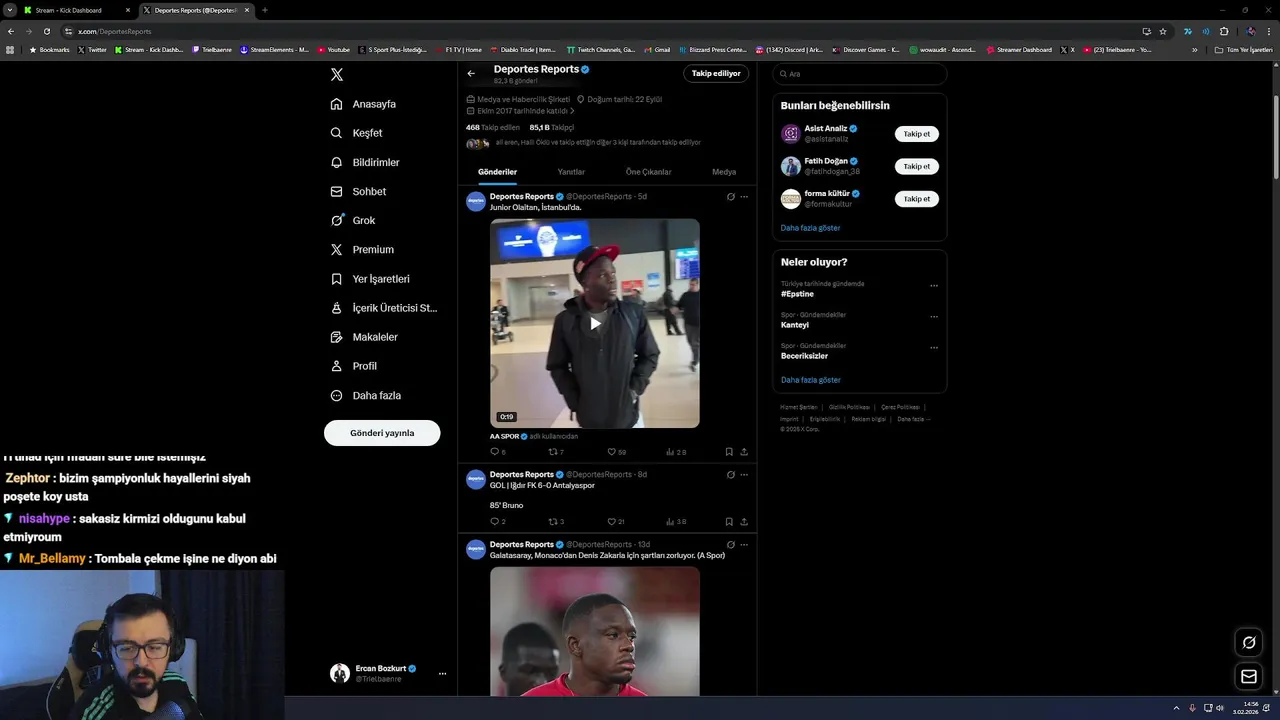Open Makaleler in the sidebar

click(x=364, y=337)
